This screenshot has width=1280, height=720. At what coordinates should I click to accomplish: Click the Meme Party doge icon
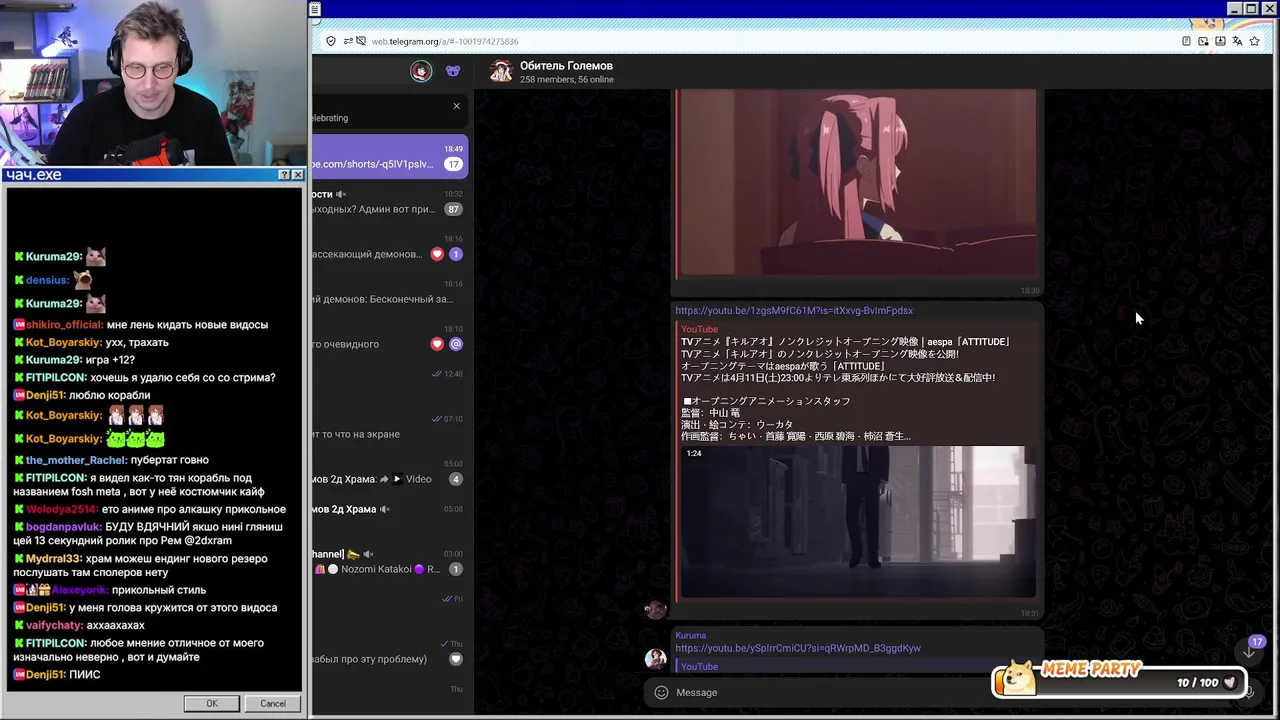coord(1019,677)
